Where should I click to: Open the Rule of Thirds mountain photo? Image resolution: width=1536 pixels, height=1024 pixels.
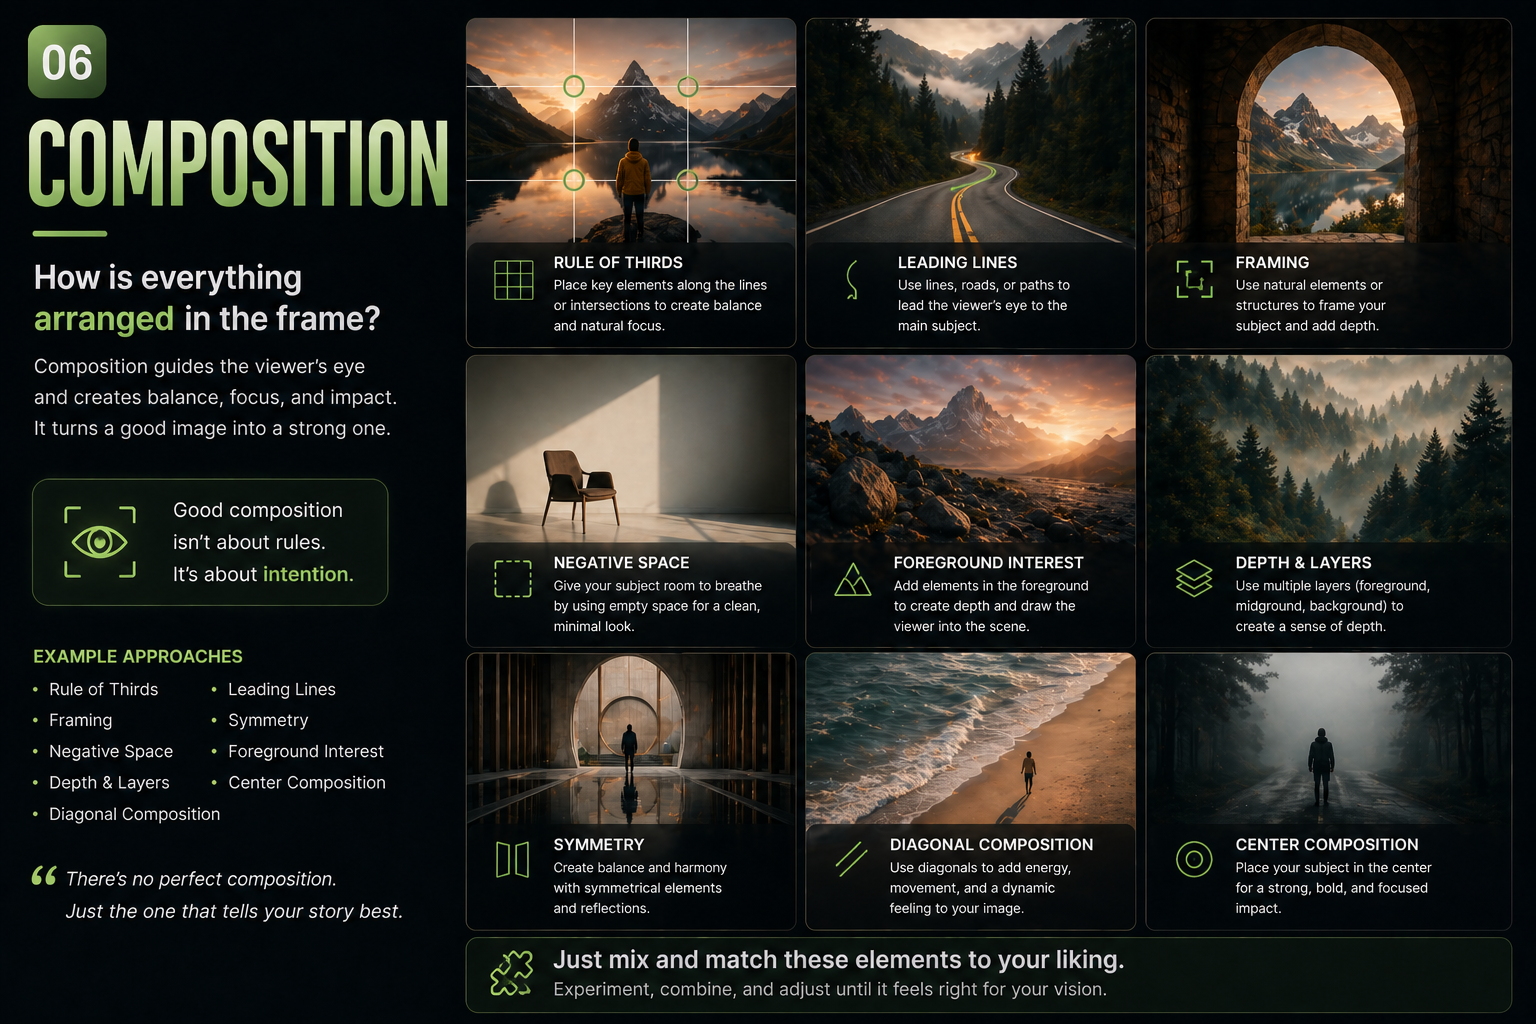click(631, 130)
